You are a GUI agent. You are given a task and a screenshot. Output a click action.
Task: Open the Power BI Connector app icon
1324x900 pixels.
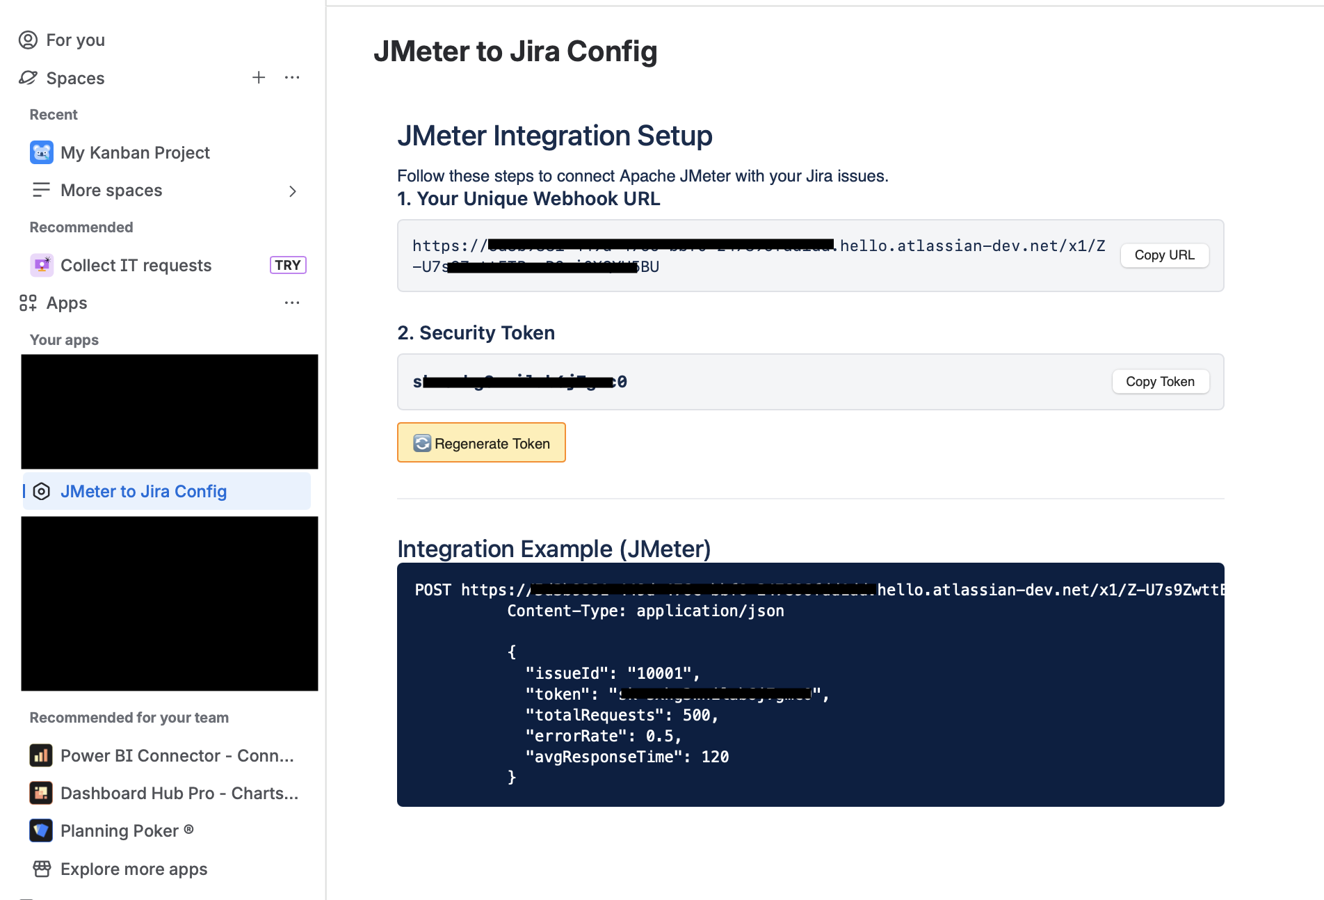point(41,755)
